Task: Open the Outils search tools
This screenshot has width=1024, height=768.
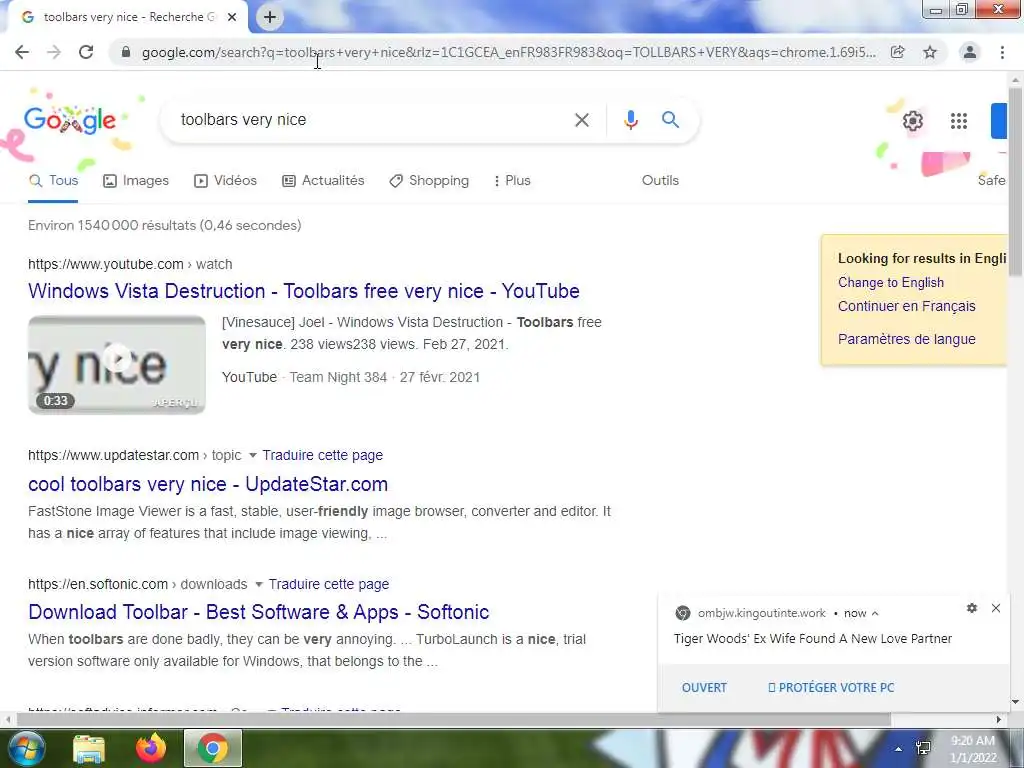Action: tap(660, 181)
